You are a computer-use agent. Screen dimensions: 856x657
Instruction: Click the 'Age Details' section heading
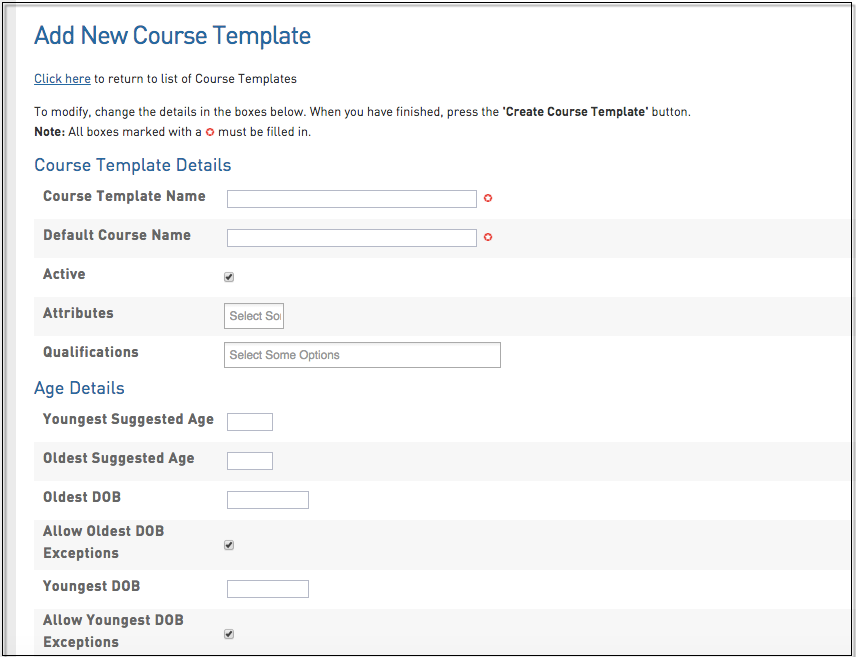point(79,388)
